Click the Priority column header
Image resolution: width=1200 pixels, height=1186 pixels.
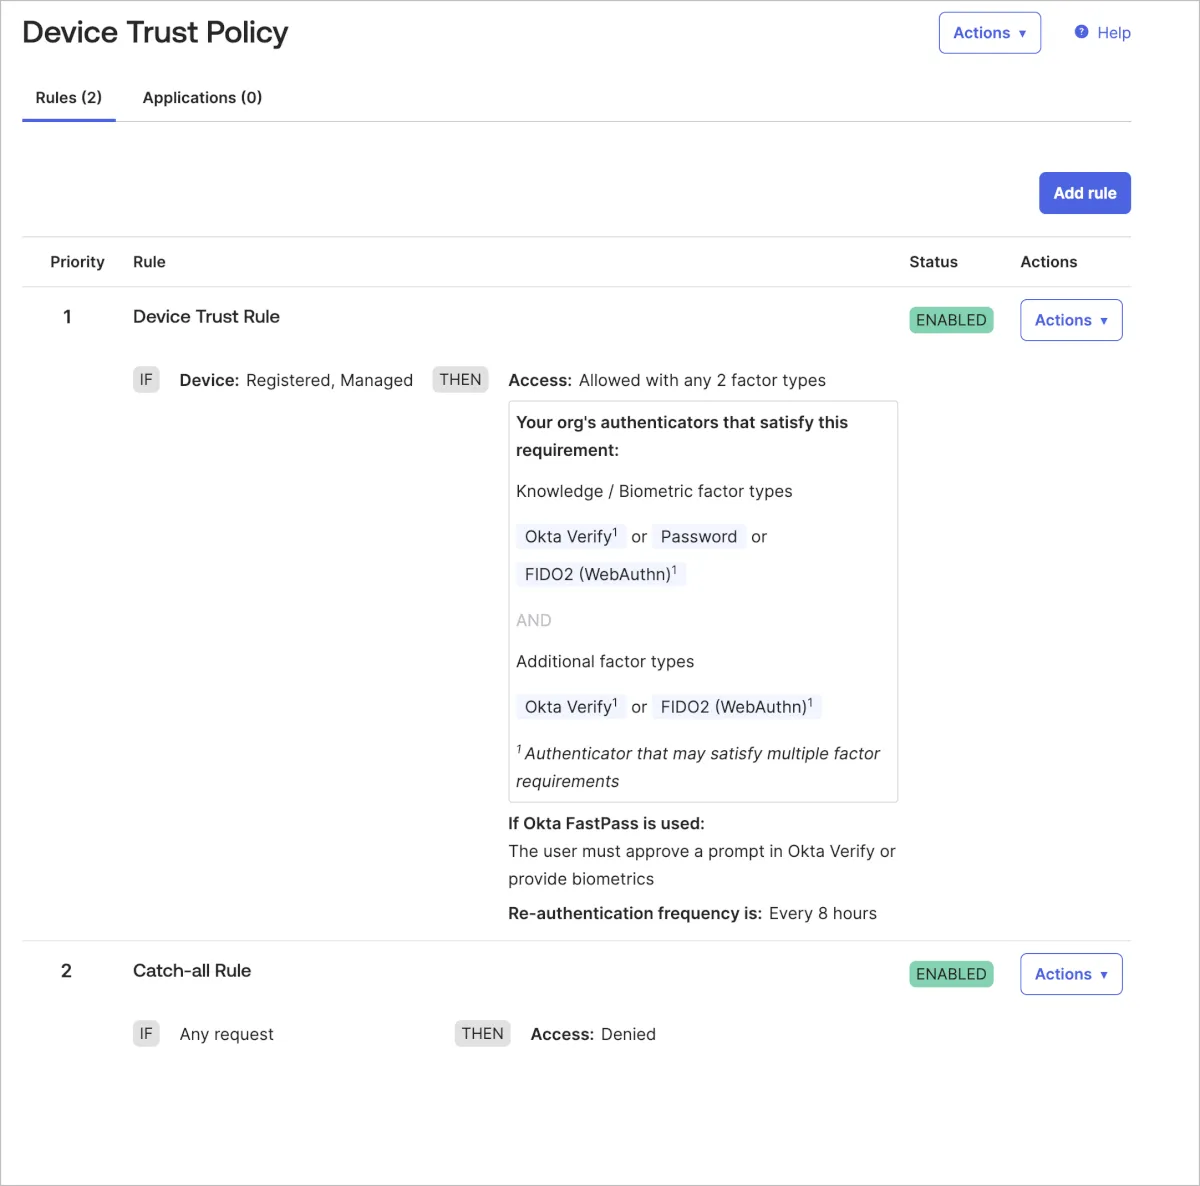pos(77,262)
